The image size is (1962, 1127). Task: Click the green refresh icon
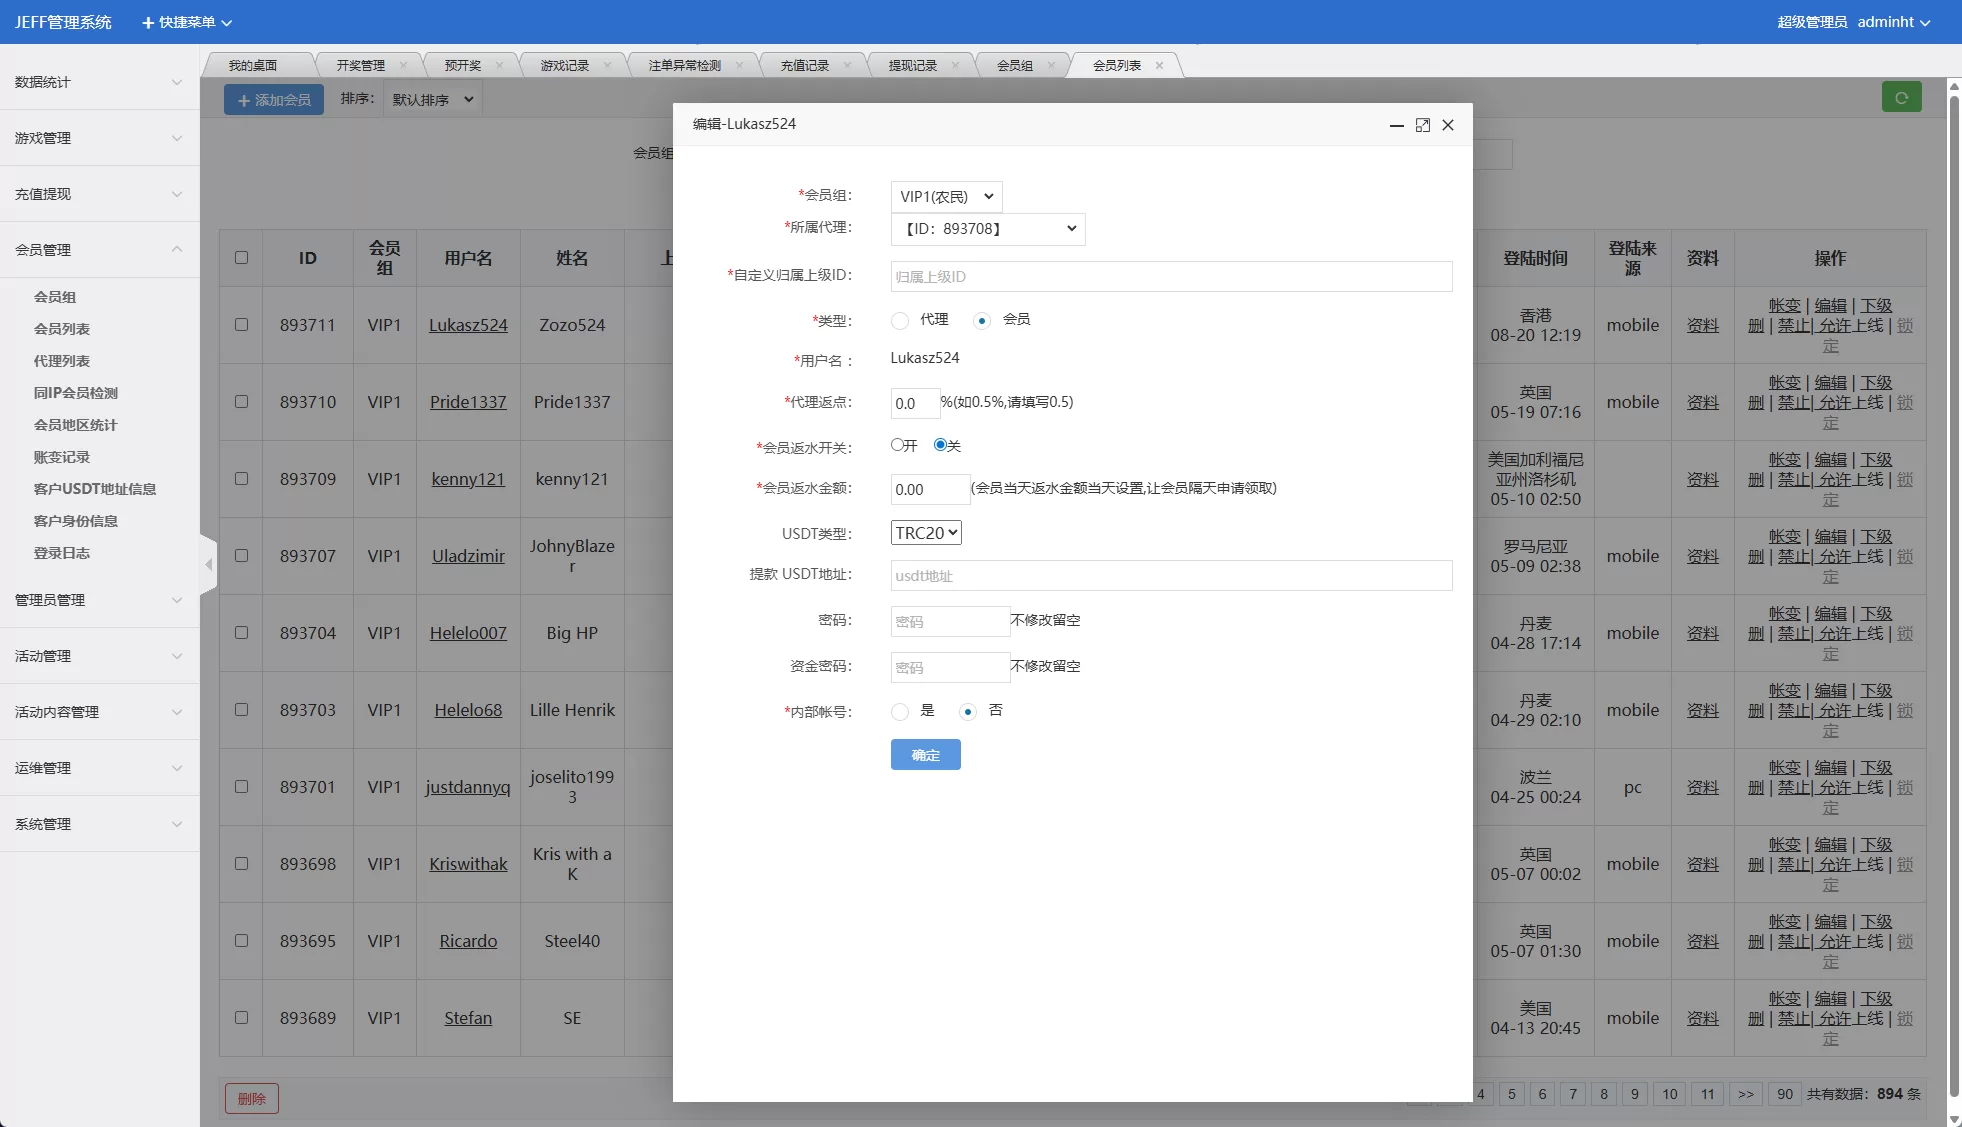coord(1901,98)
